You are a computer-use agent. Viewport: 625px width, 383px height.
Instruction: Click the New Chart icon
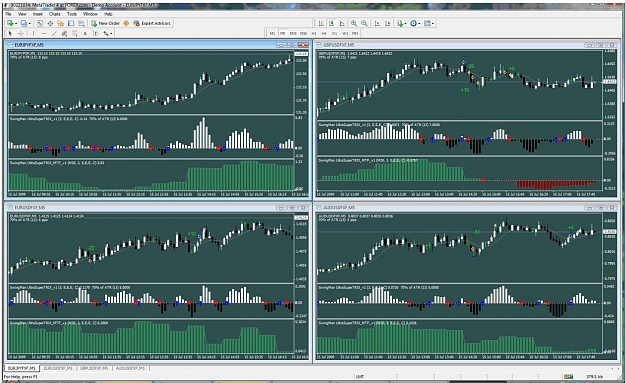[x=10, y=24]
